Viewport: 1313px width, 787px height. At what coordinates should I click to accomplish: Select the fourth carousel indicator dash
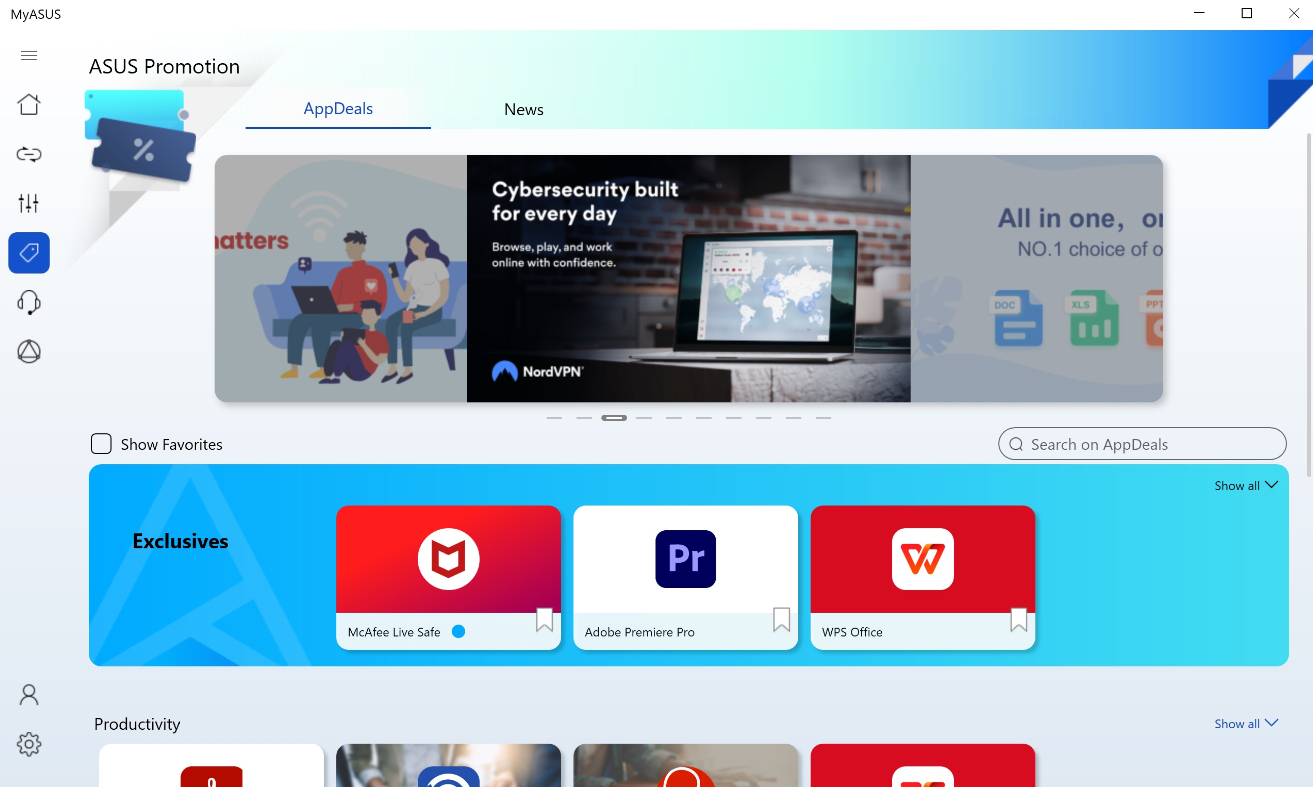click(x=644, y=418)
